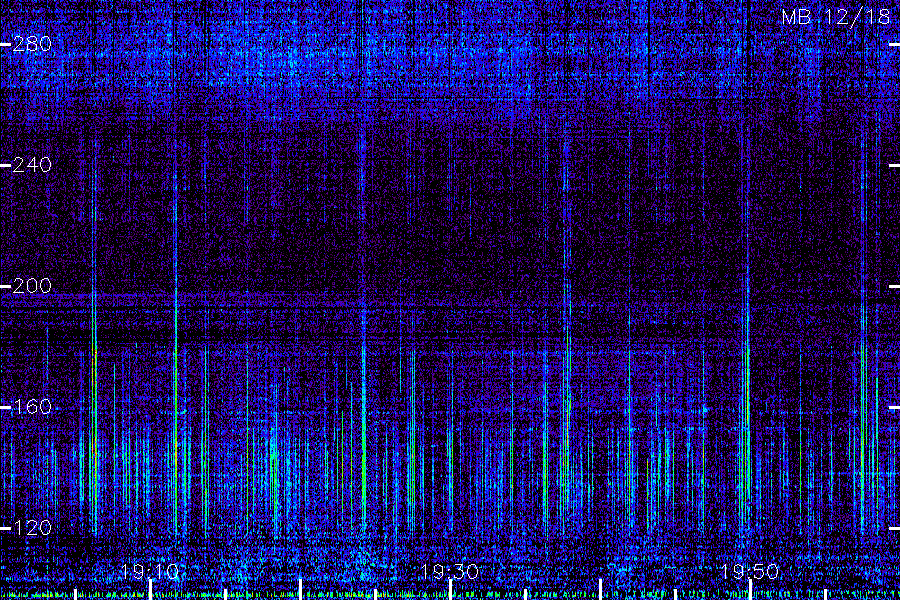This screenshot has width=900, height=600.
Task: Click the time tick mark below 19:30
Action: [451, 590]
